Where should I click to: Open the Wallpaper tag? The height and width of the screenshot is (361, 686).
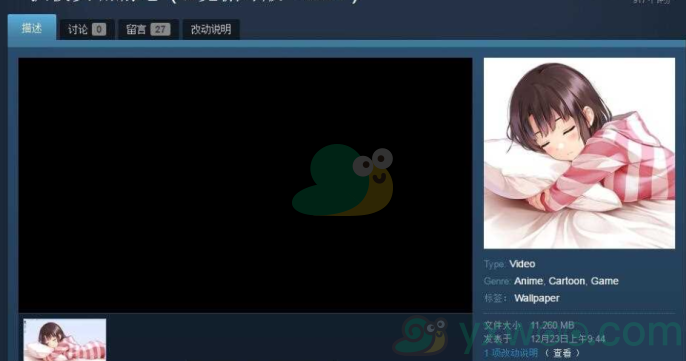pos(537,298)
